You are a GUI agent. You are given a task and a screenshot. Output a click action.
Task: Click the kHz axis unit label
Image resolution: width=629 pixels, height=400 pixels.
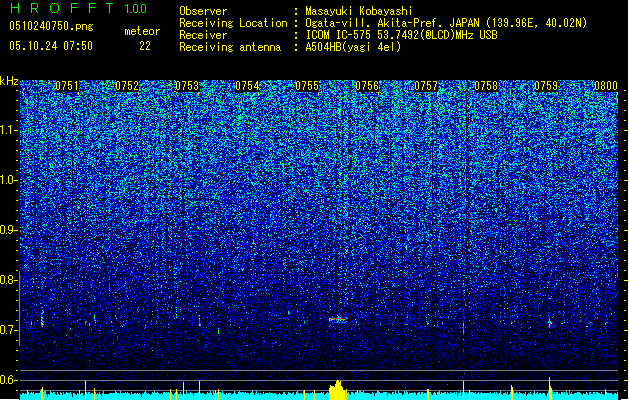[x=9, y=81]
